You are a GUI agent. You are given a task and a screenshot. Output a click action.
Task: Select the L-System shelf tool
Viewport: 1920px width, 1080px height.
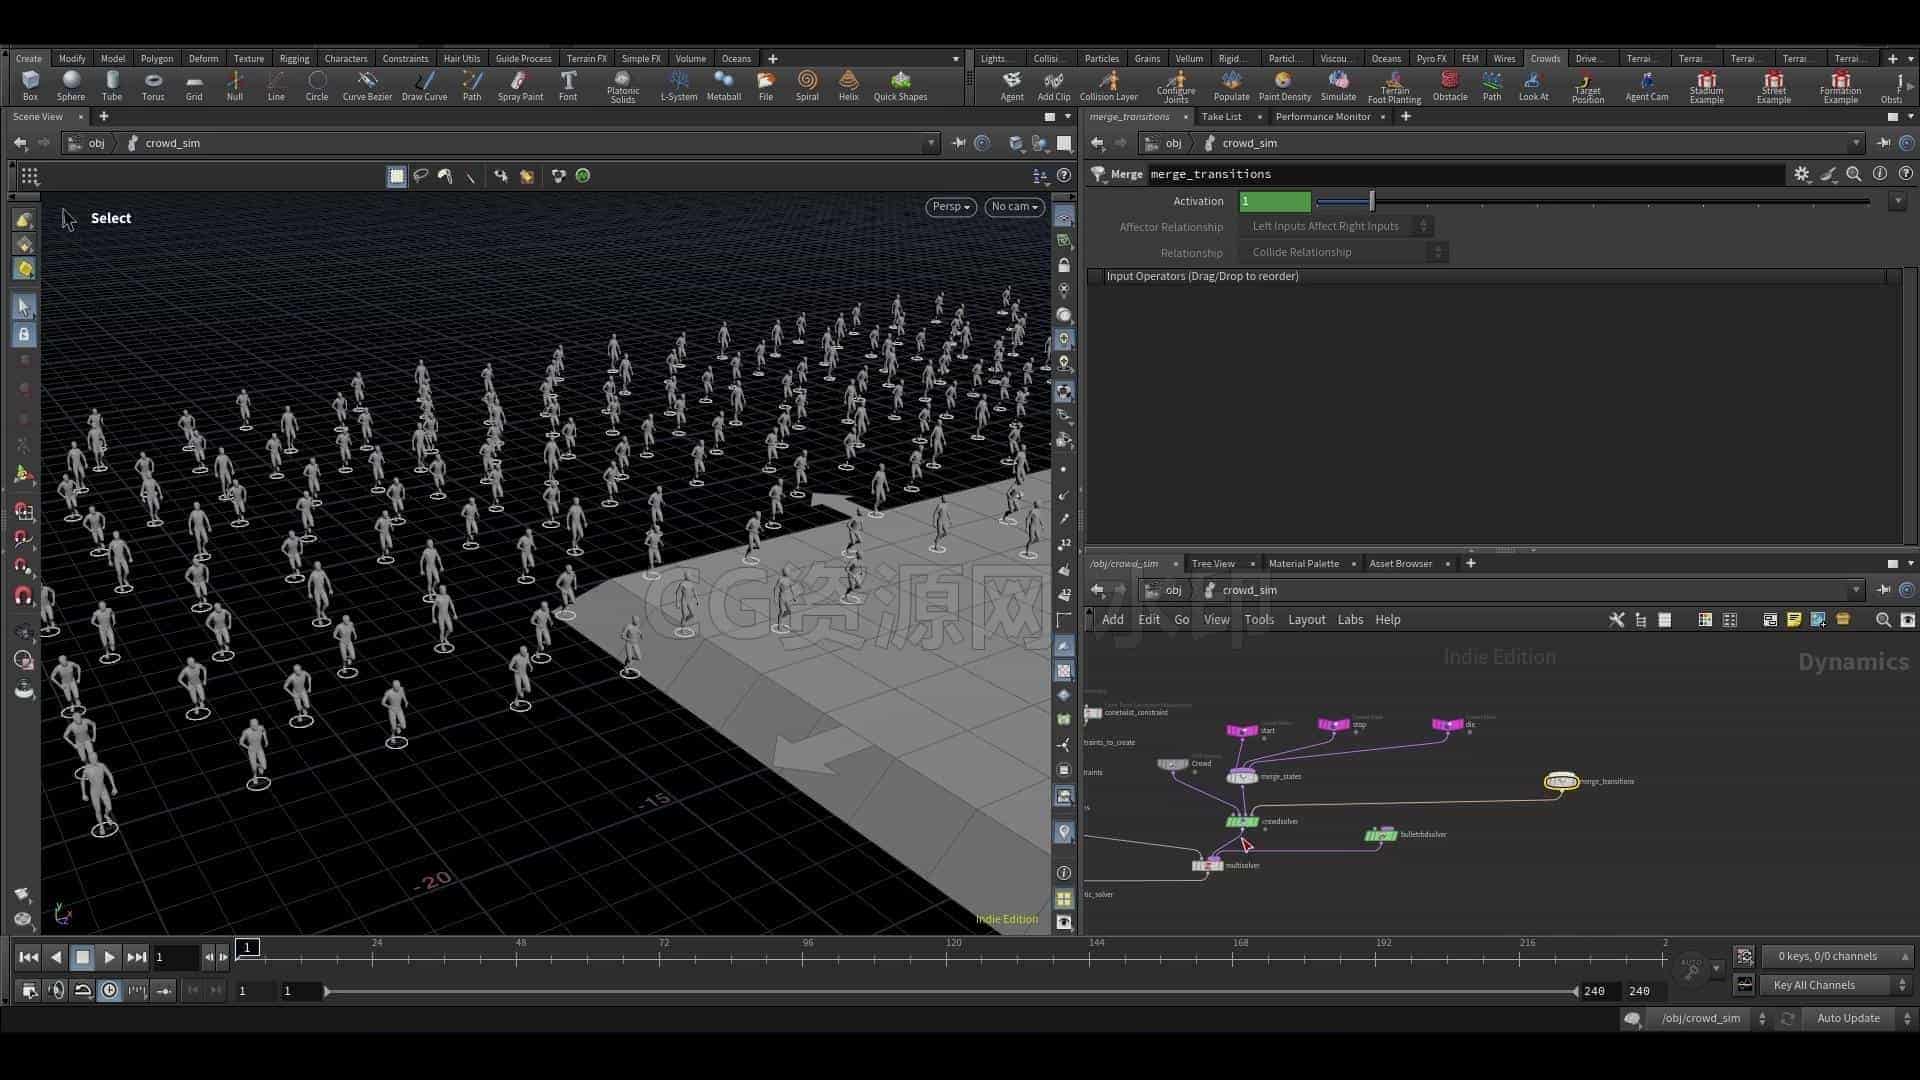(x=679, y=85)
